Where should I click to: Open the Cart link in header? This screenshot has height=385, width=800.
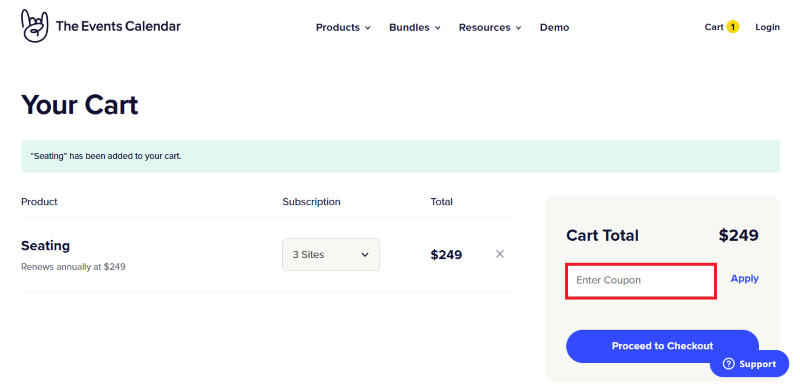714,27
